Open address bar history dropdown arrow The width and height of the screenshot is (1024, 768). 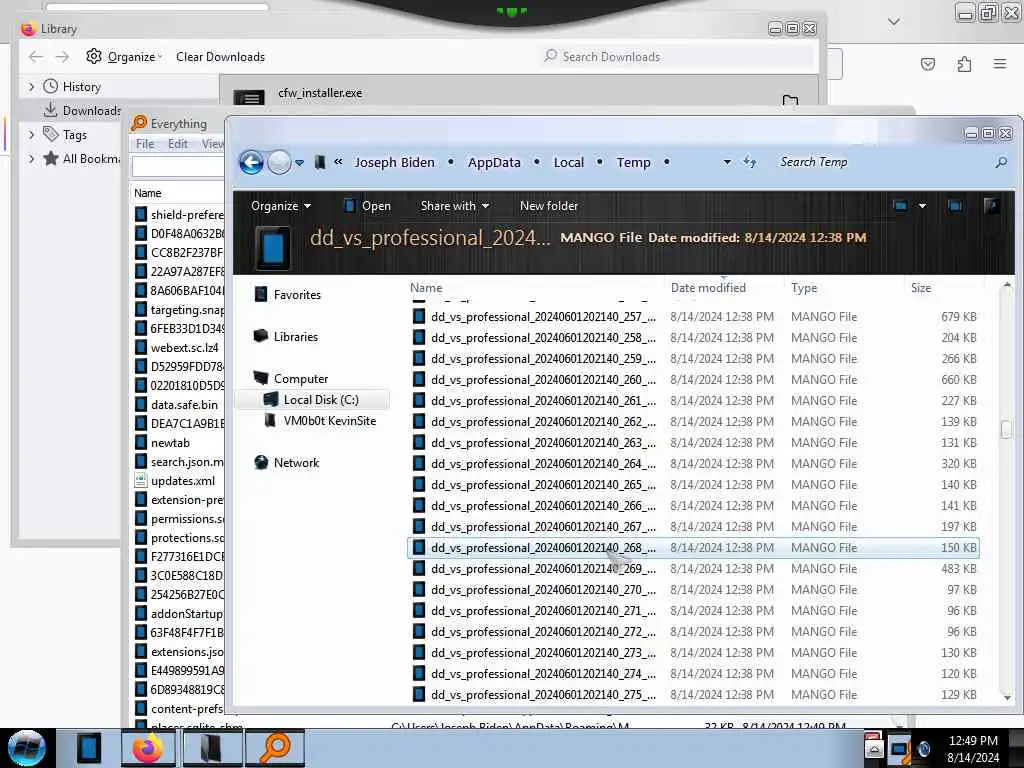(727, 162)
